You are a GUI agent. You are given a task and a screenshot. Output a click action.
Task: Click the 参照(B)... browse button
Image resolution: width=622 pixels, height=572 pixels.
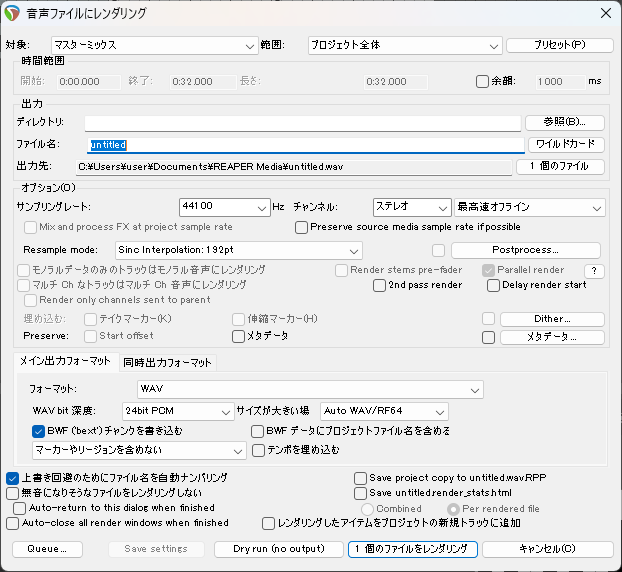(x=565, y=122)
